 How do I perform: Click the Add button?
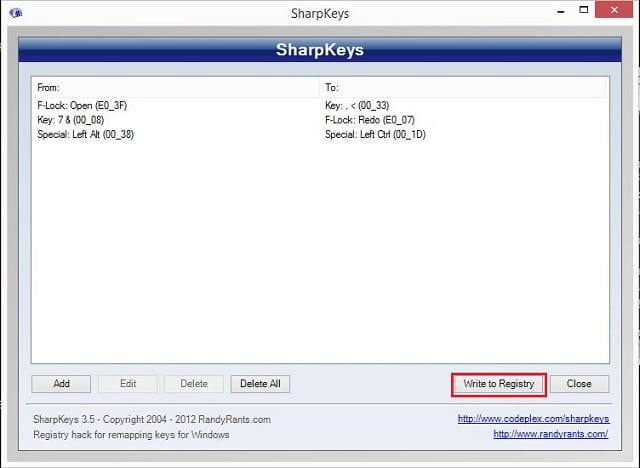click(x=61, y=384)
